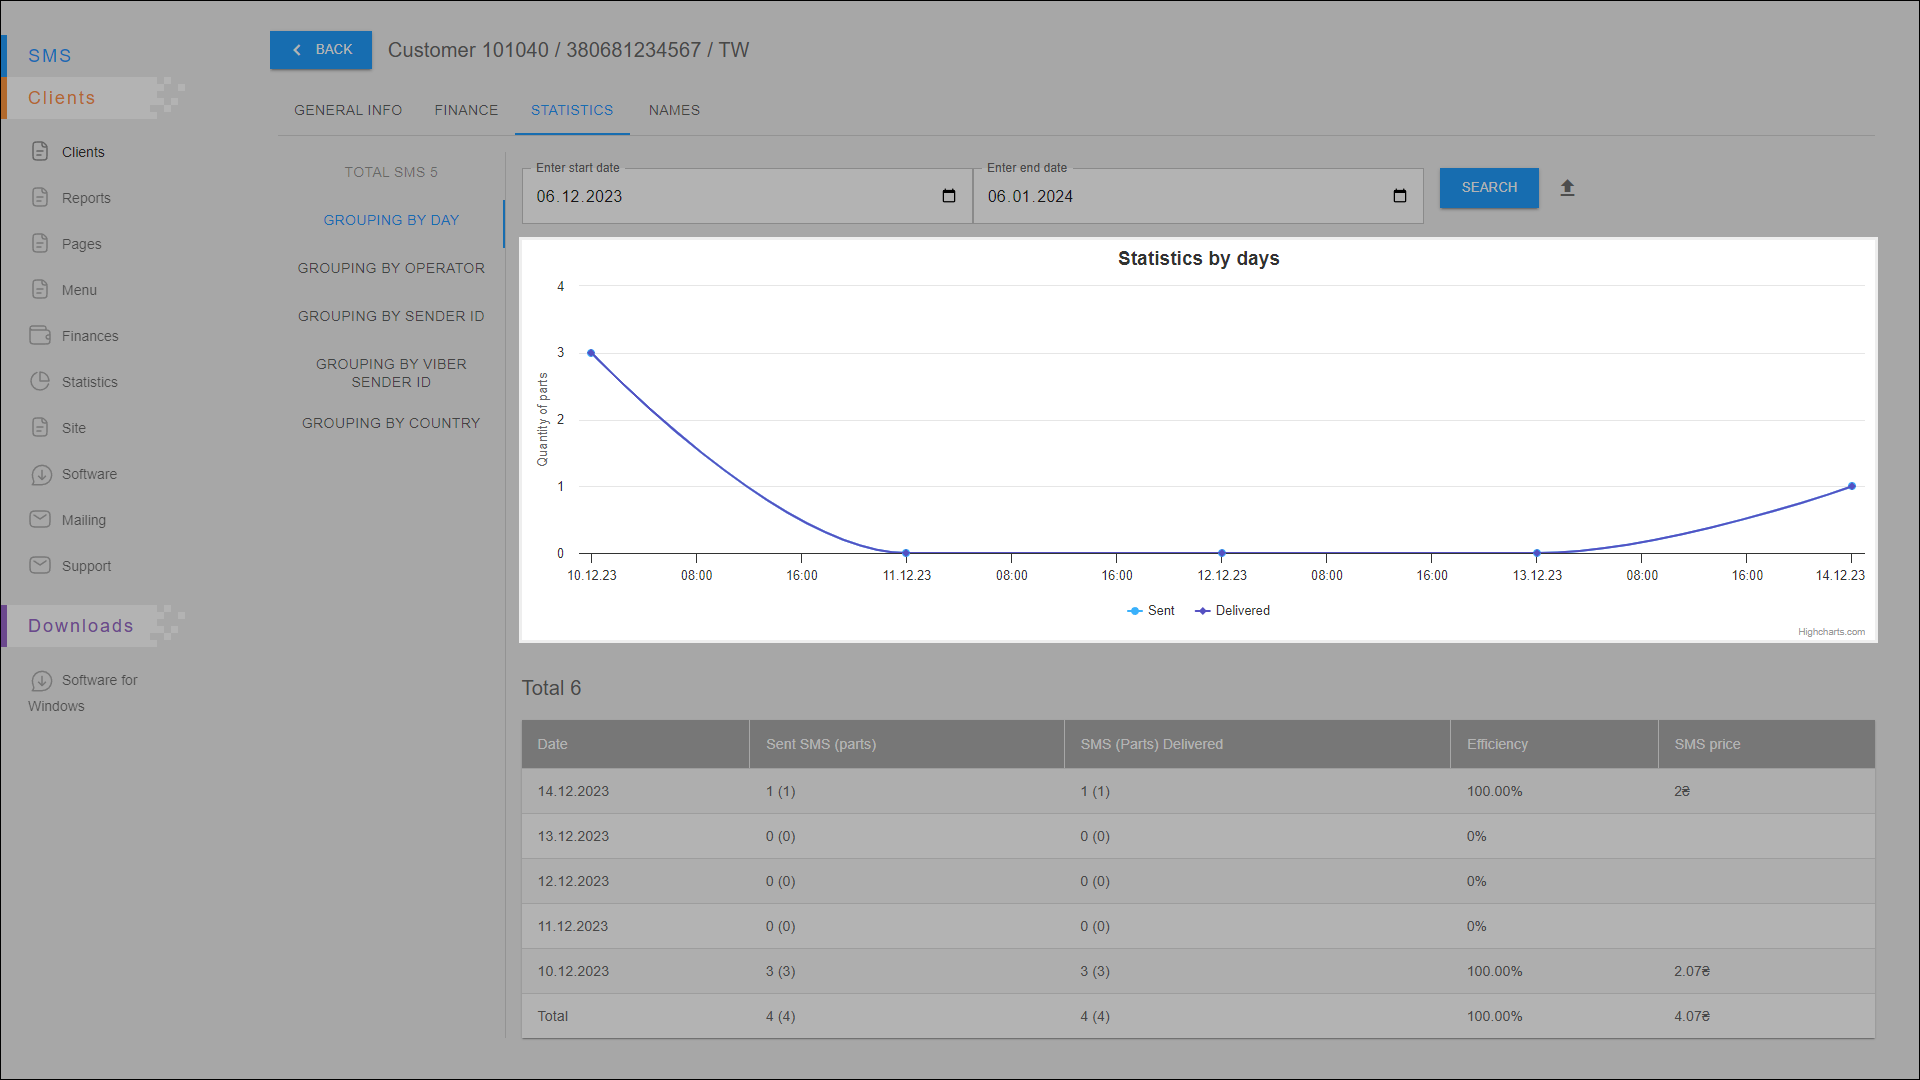Click the 10.12.23 data point on chart
Image resolution: width=1920 pixels, height=1080 pixels.
[x=591, y=353]
